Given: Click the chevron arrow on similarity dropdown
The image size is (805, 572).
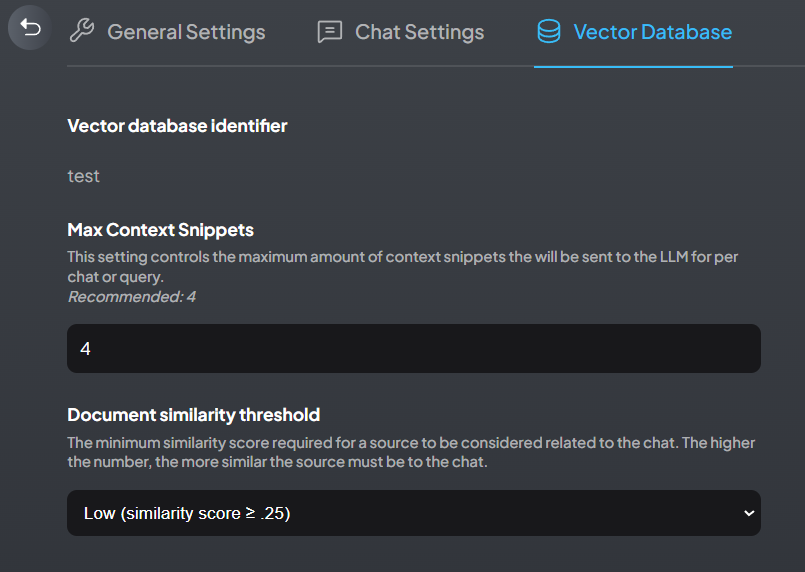Looking at the screenshot, I should pyautogui.click(x=749, y=513).
